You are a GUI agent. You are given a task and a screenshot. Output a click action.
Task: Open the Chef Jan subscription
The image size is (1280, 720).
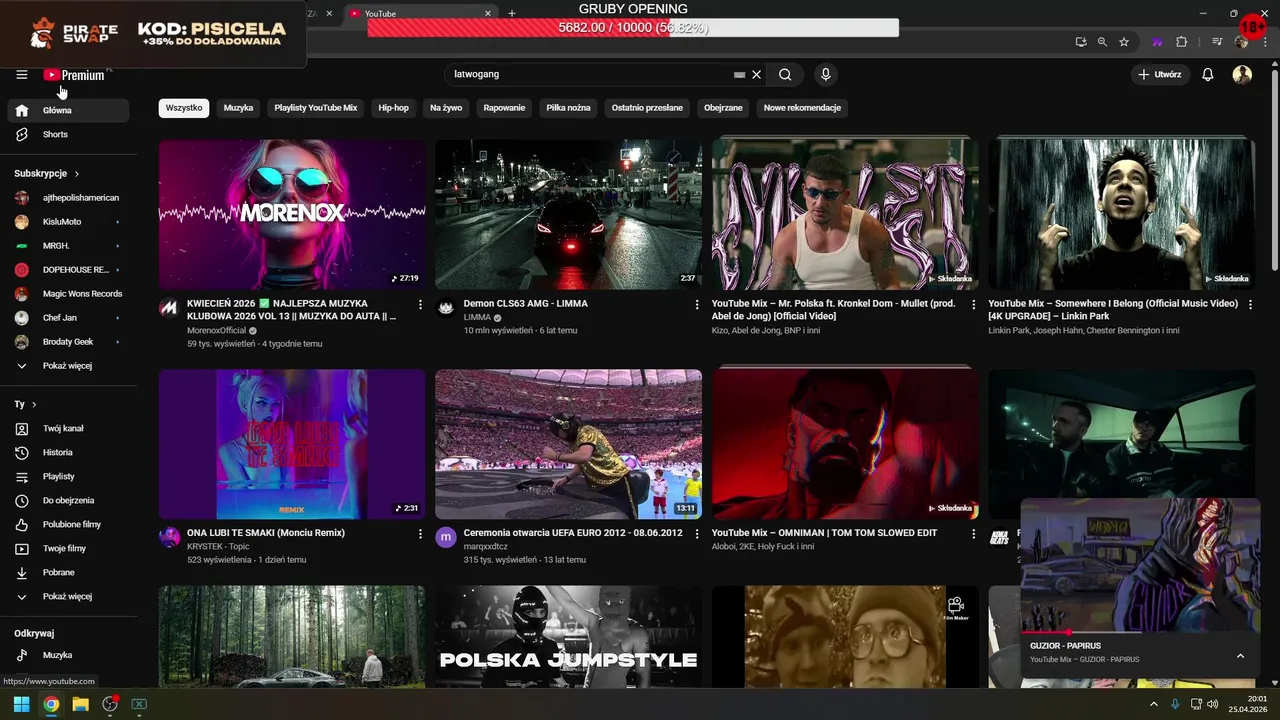click(x=68, y=318)
